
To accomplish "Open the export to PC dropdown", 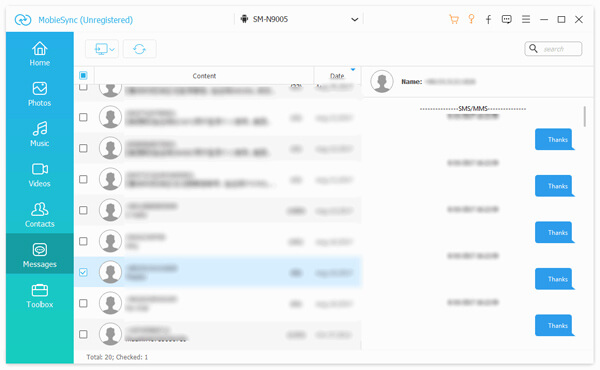I will click(x=102, y=49).
